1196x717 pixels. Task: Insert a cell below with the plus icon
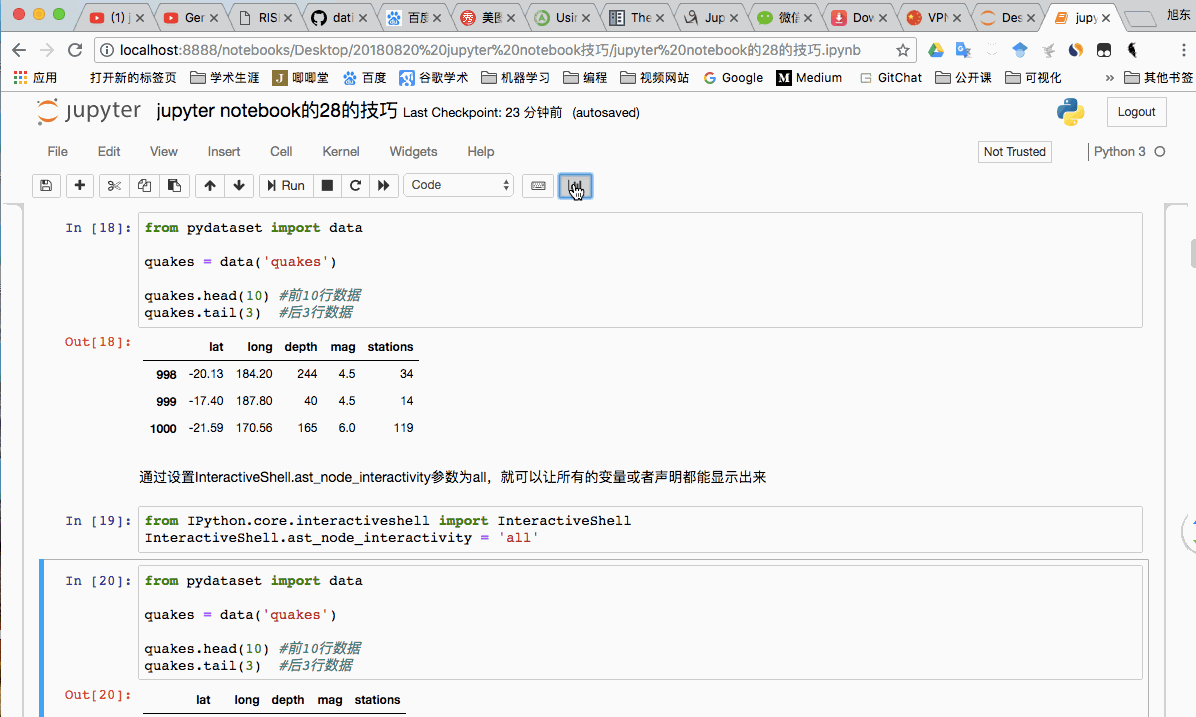(79, 185)
